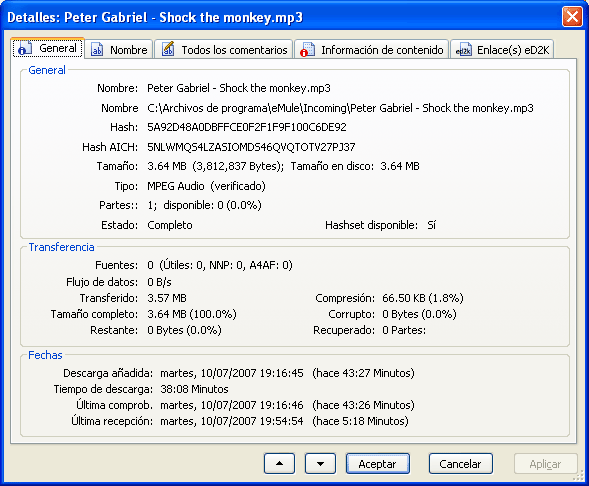Click file name value in General group
Image resolution: width=589 pixels, height=486 pixels.
click(239, 88)
